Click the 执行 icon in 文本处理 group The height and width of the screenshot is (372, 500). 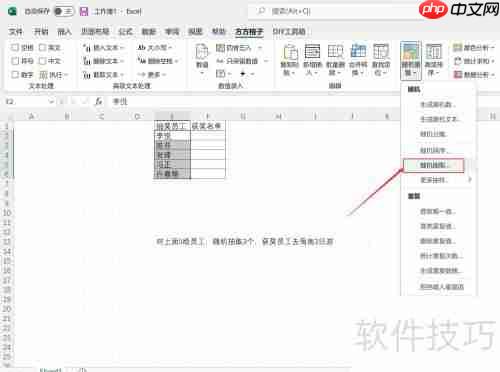click(44, 75)
